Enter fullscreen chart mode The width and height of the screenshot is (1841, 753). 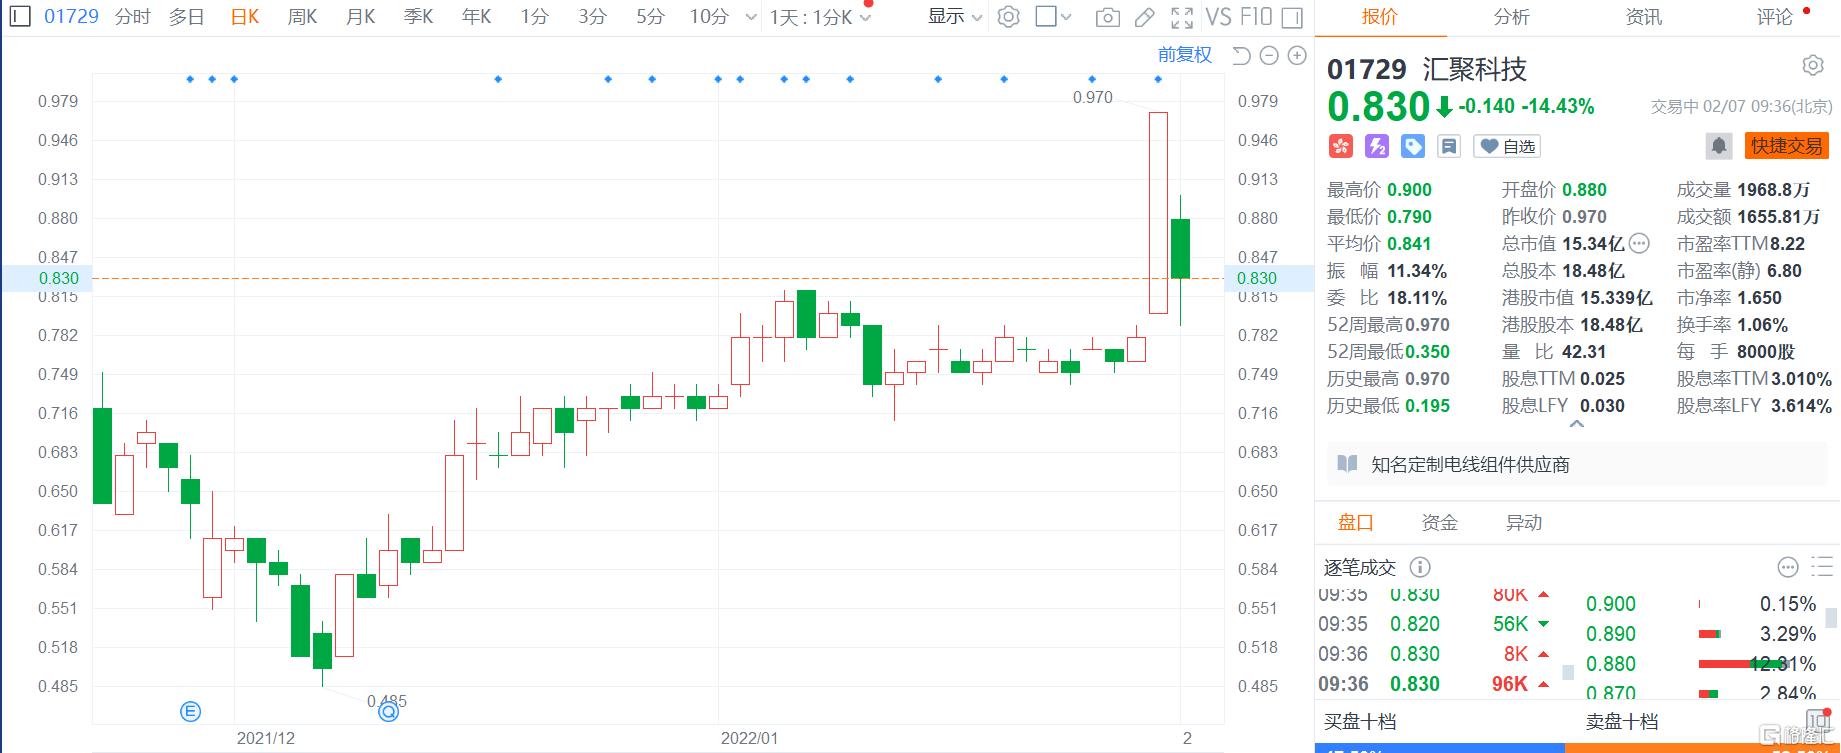[1182, 17]
